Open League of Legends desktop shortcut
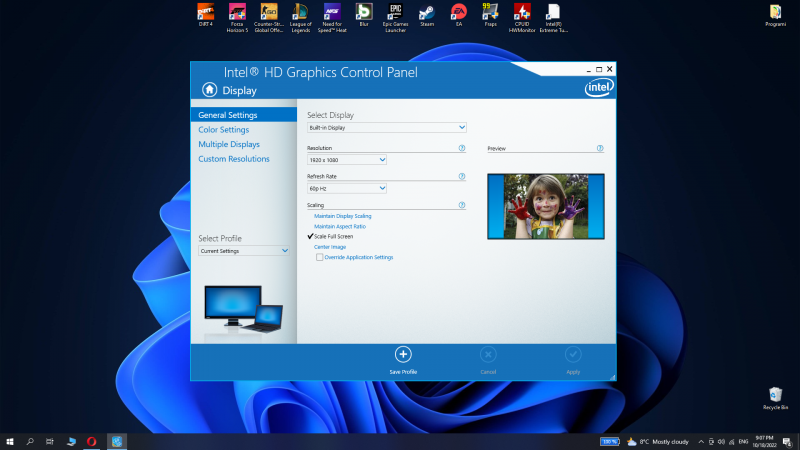This screenshot has height=450, width=800. (301, 18)
